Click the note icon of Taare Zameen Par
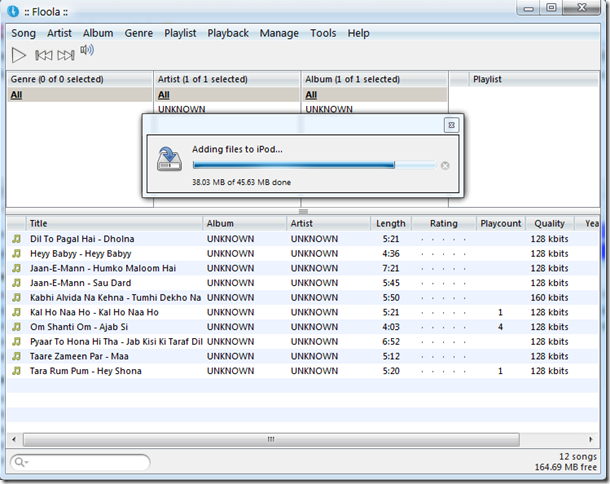Screen dimensions: 610x484 tap(16, 356)
